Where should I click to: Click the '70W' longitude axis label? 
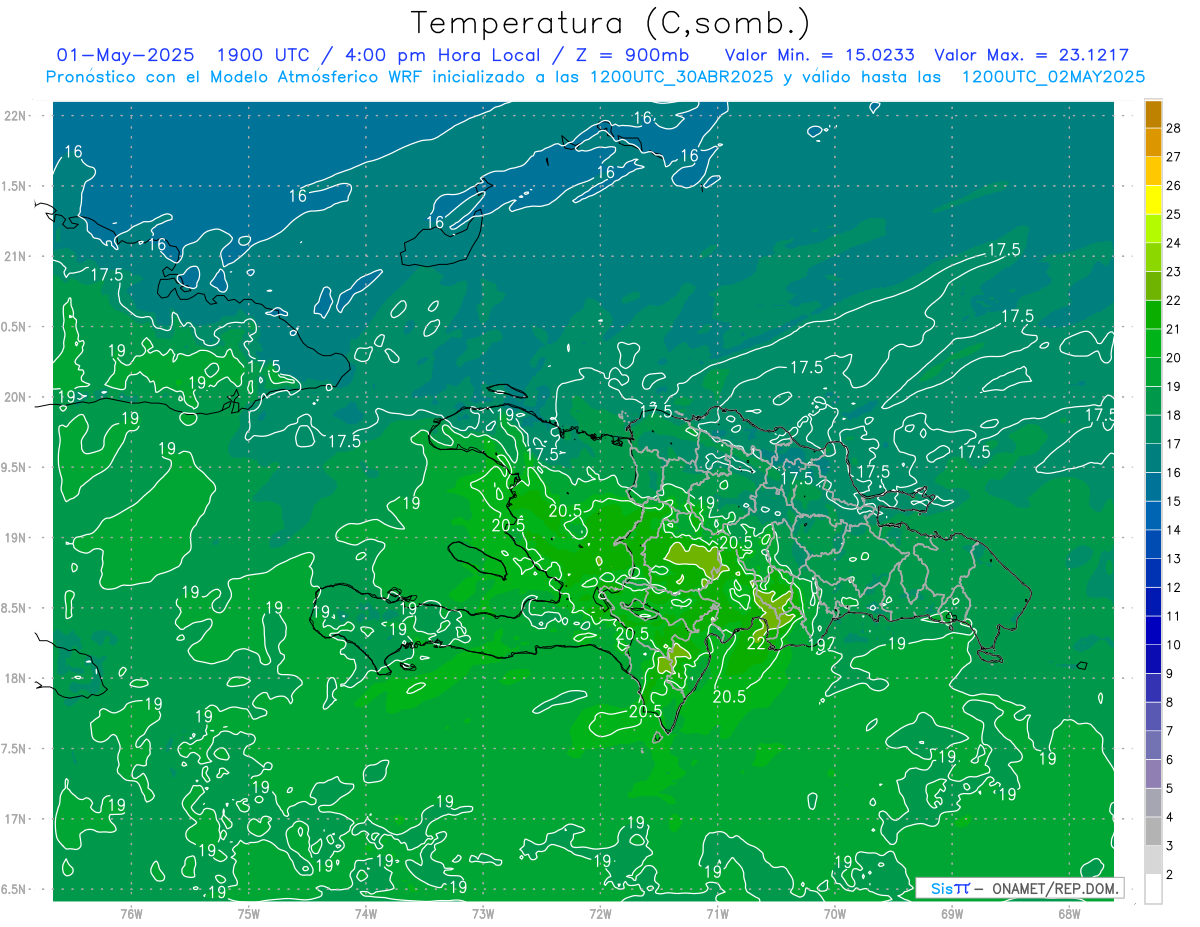pos(835,914)
